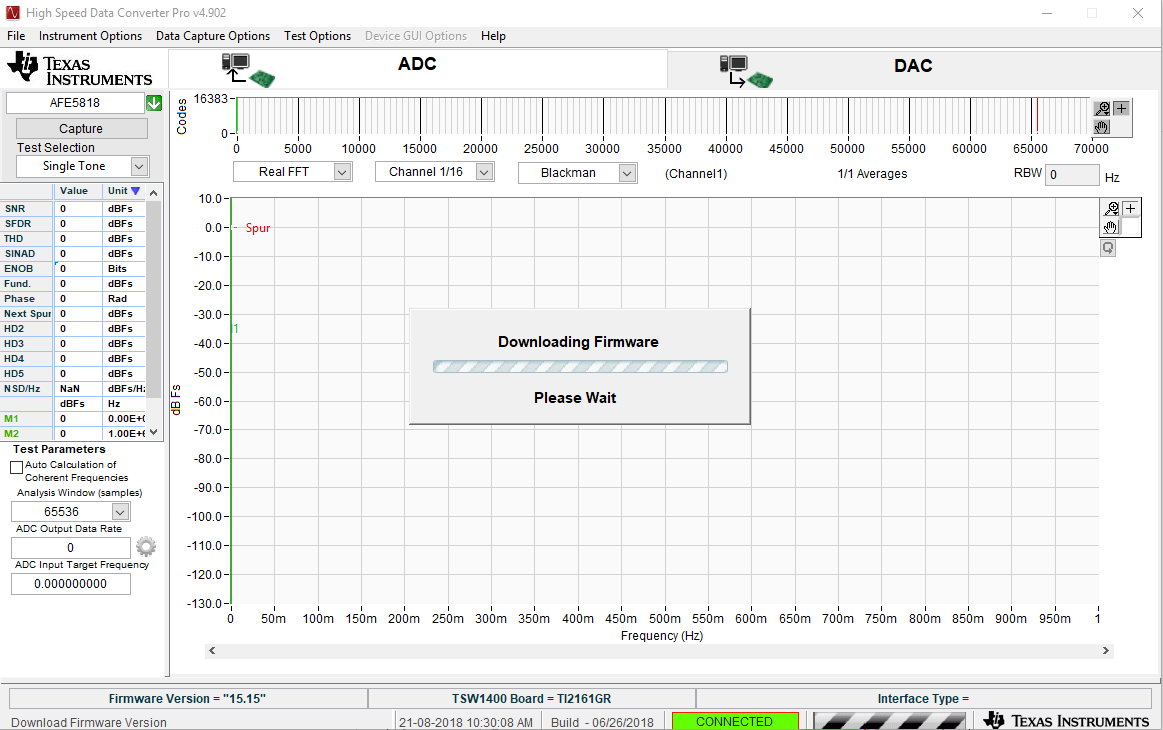Image resolution: width=1163 pixels, height=730 pixels.
Task: Open the Channel 1/16 dropdown
Action: (484, 172)
